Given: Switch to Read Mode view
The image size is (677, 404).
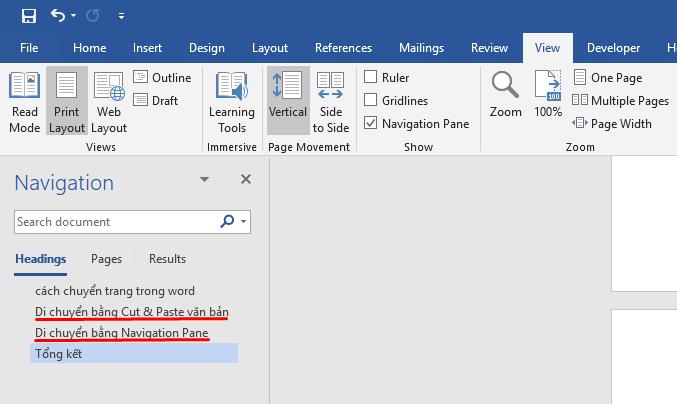Looking at the screenshot, I should pyautogui.click(x=25, y=102).
